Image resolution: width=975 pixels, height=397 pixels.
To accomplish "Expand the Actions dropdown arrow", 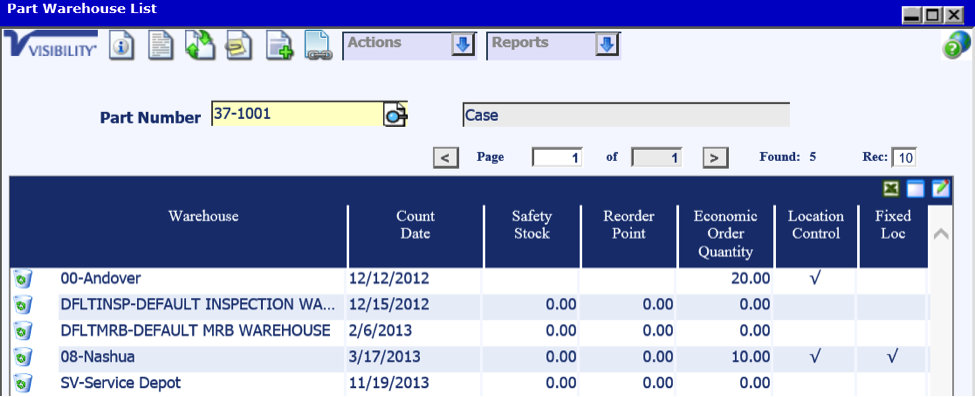I will 463,45.
